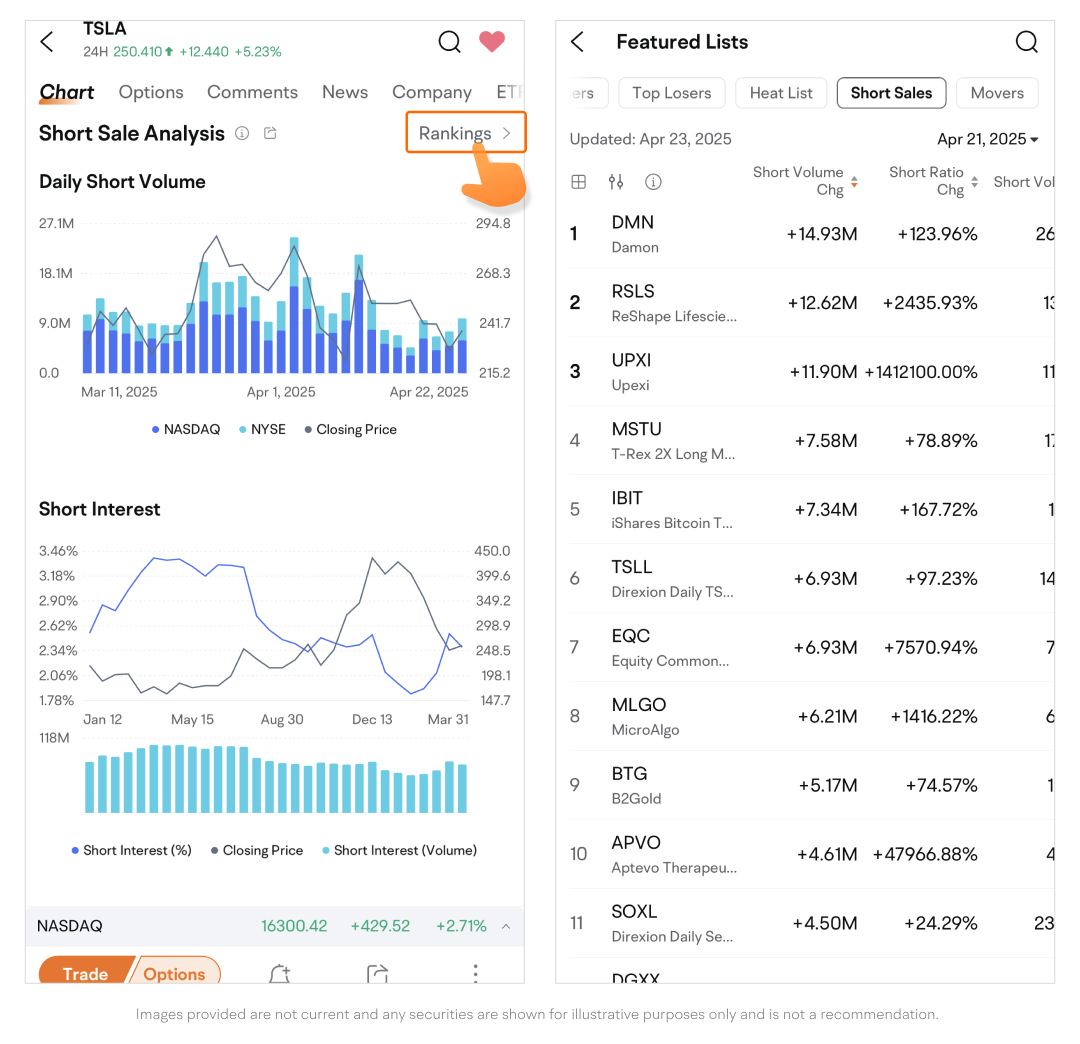Click the table grid layout icon
Viewport: 1080px width, 1044px height.
(x=578, y=182)
